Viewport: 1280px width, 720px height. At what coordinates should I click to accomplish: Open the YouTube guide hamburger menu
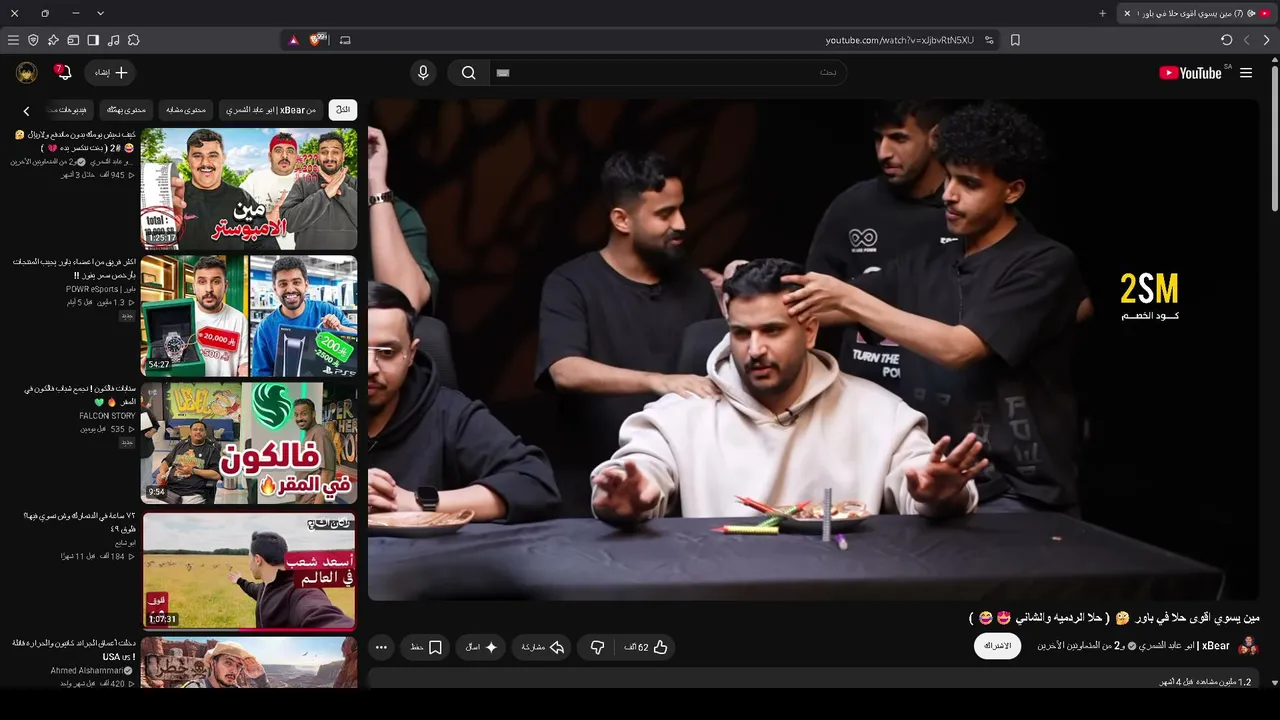1246,73
